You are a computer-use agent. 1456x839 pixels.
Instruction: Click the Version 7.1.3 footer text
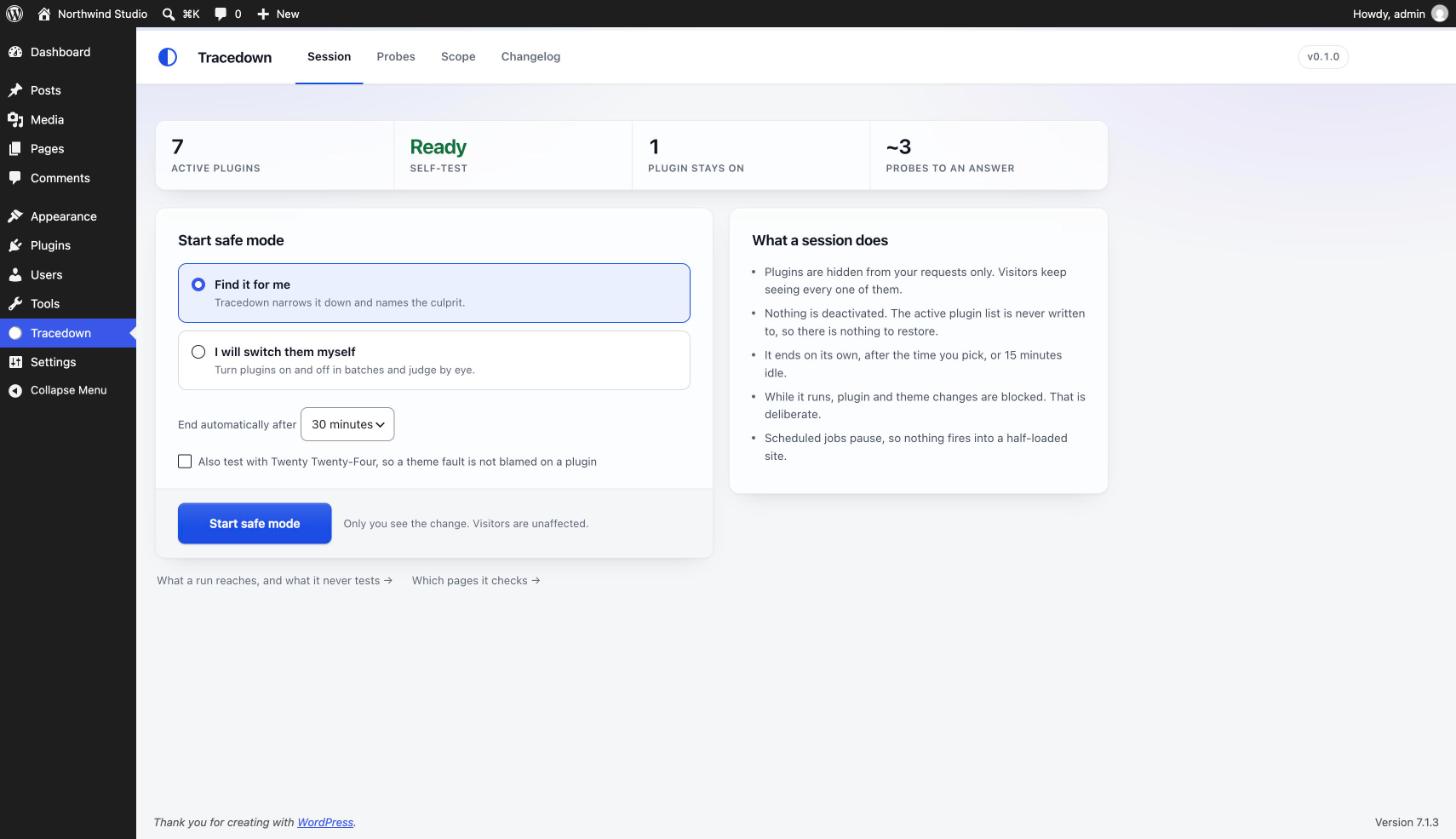coord(1406,822)
